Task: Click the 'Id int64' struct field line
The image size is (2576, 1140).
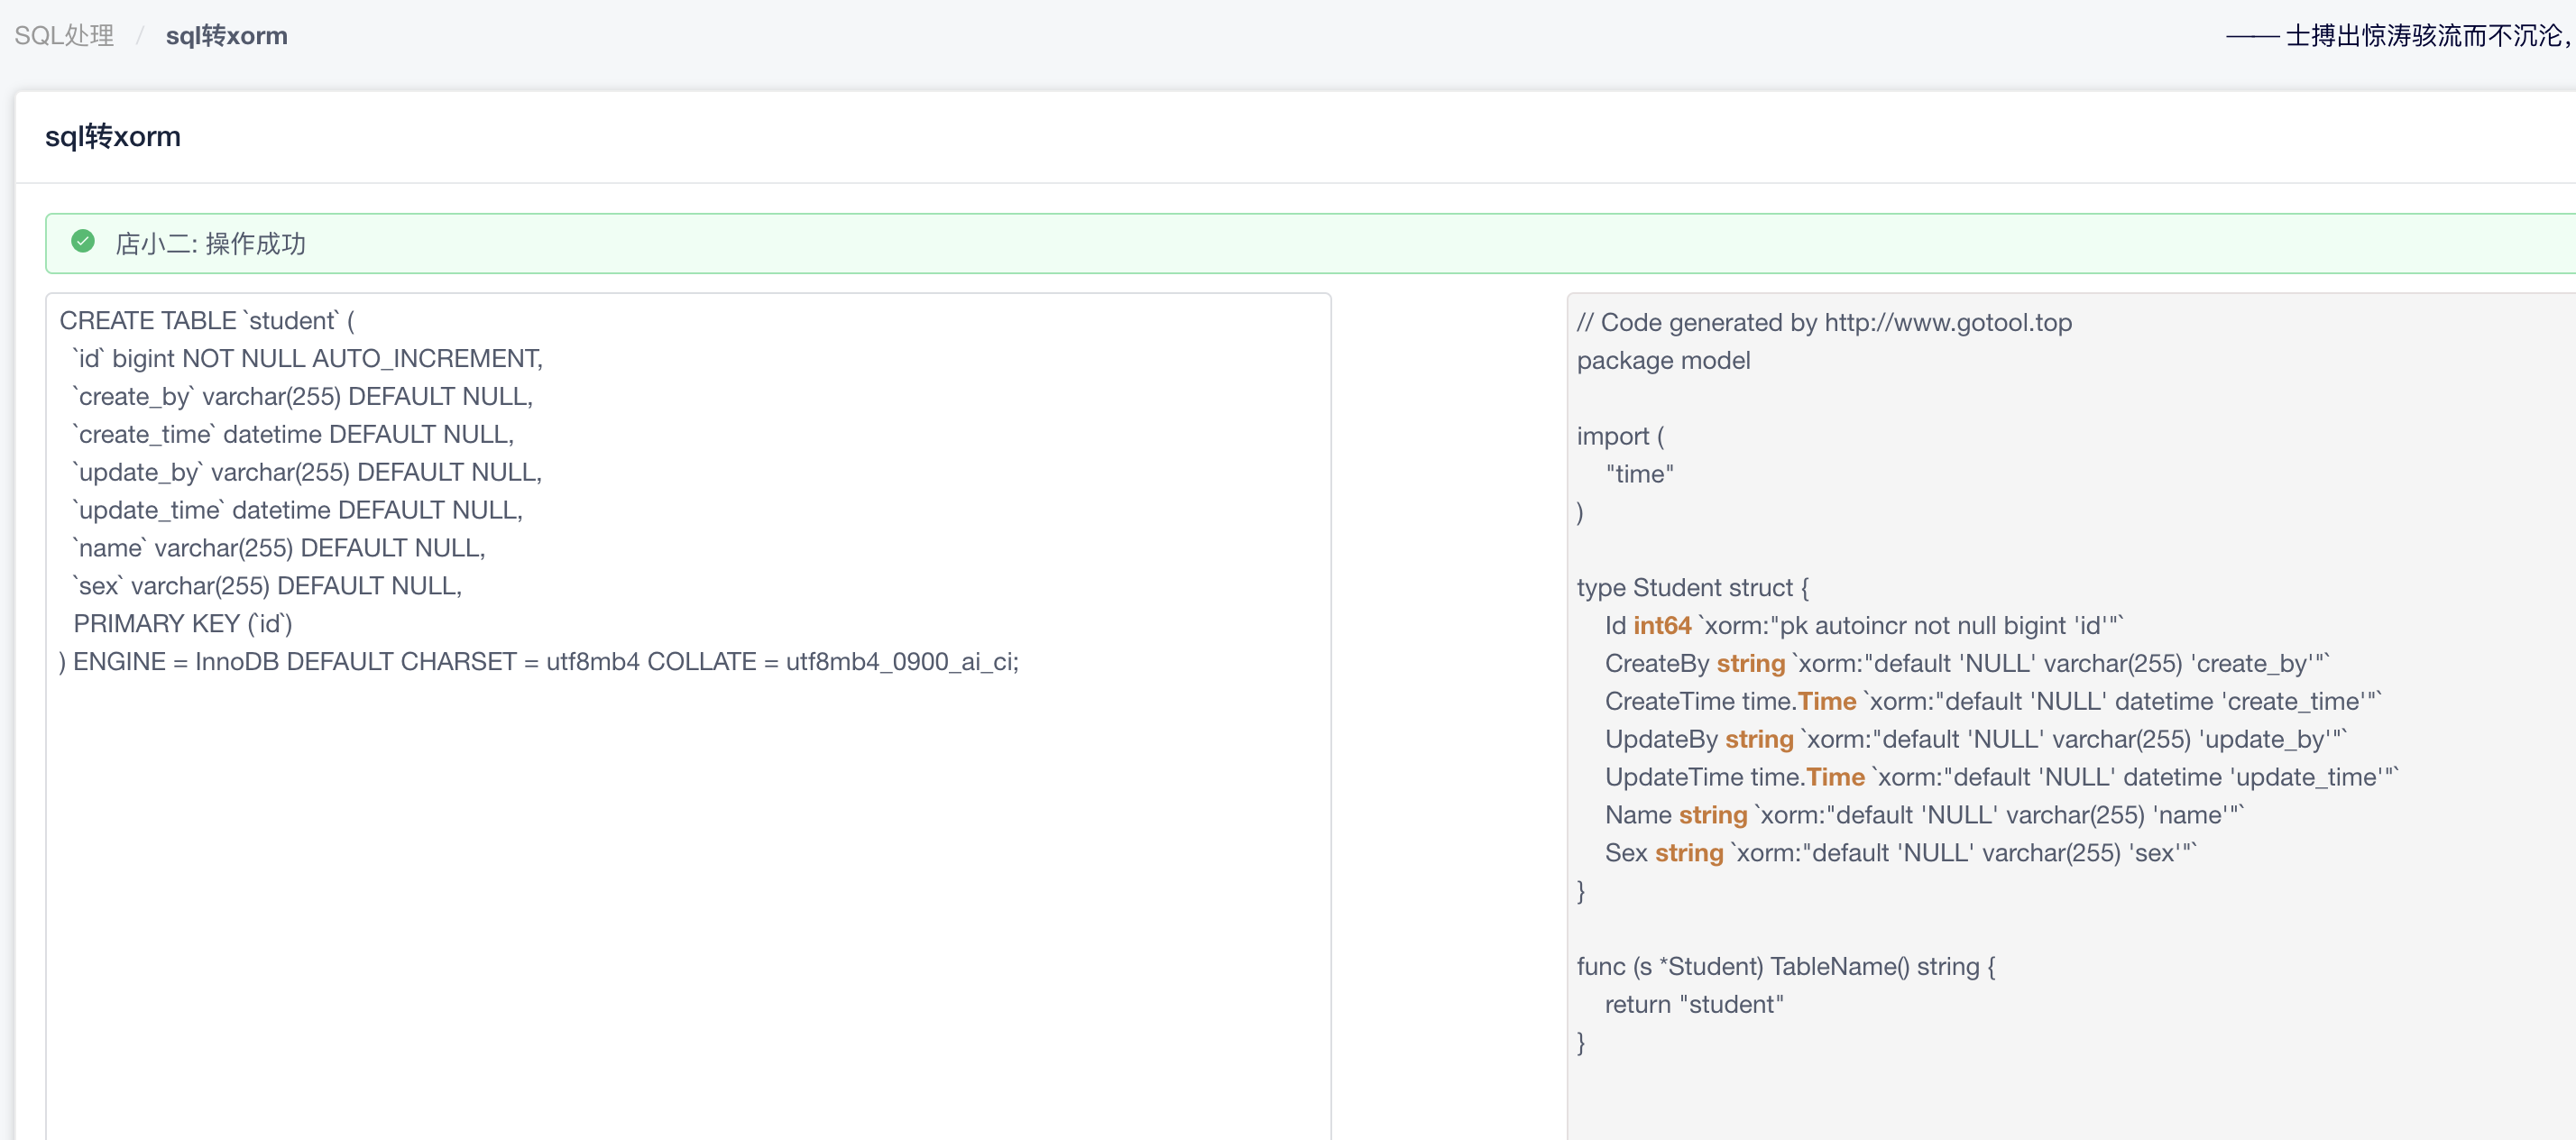Action: click(x=1865, y=627)
